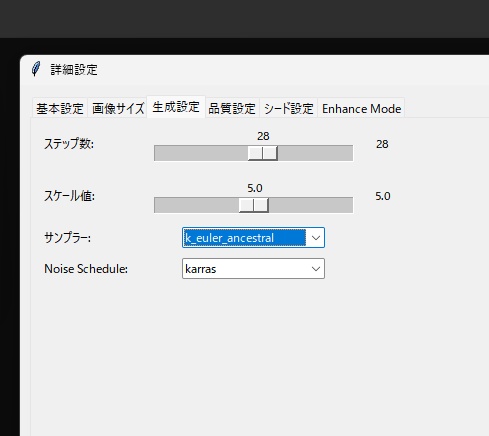Click the 5.0 readout above the scale slider
Viewport: 489px width, 436px height.
point(255,188)
